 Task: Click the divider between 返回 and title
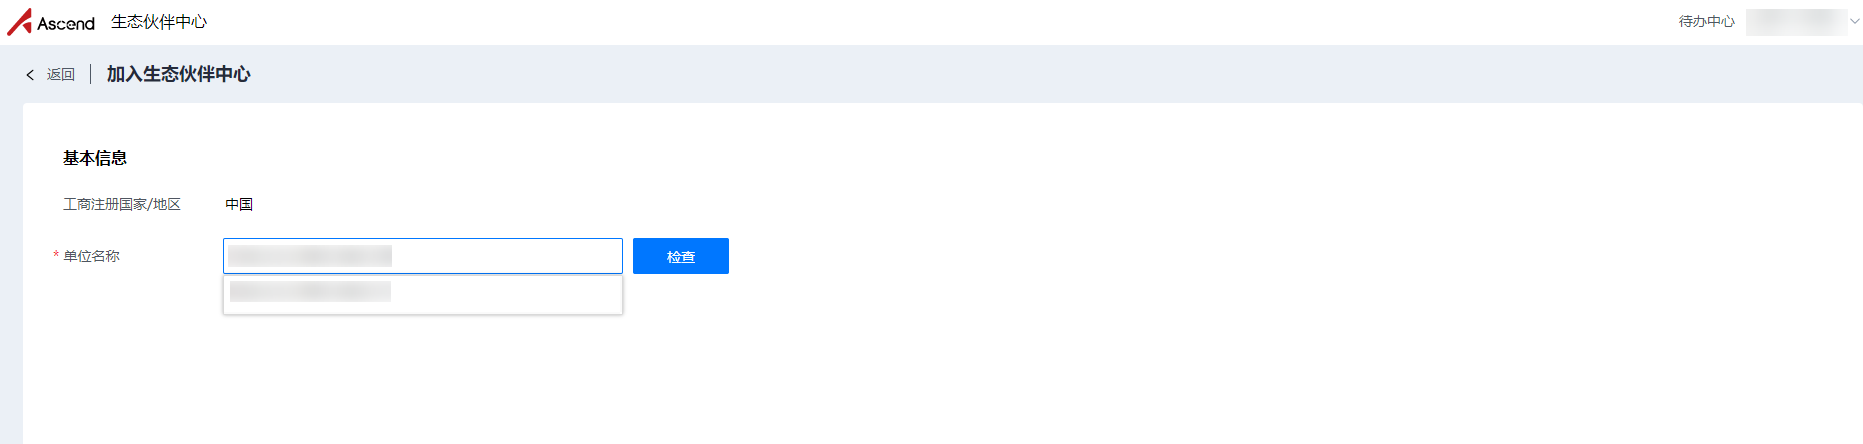91,74
